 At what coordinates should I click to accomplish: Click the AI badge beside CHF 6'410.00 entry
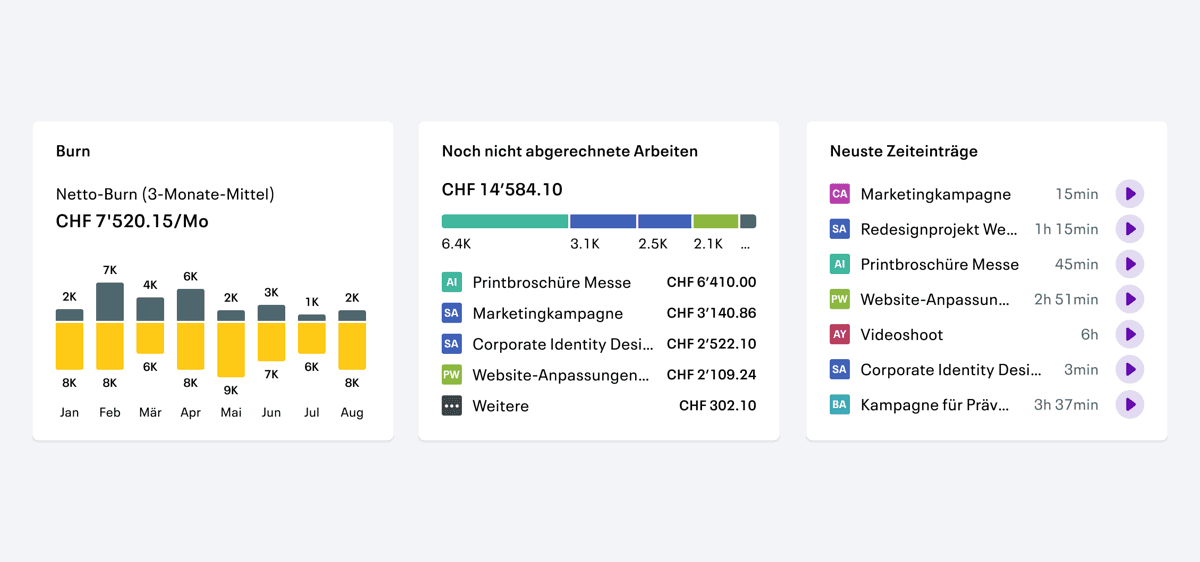pos(452,282)
